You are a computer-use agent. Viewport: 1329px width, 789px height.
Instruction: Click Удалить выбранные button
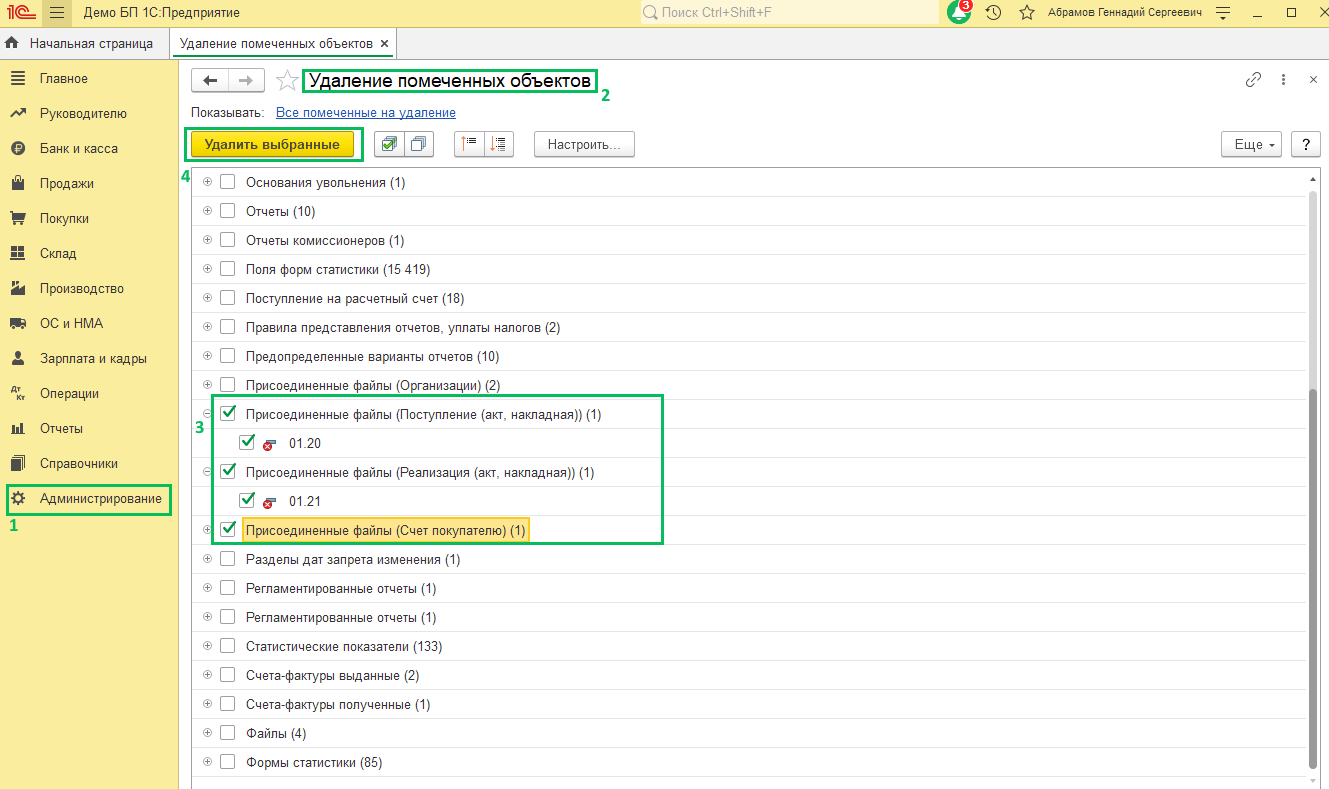273,144
